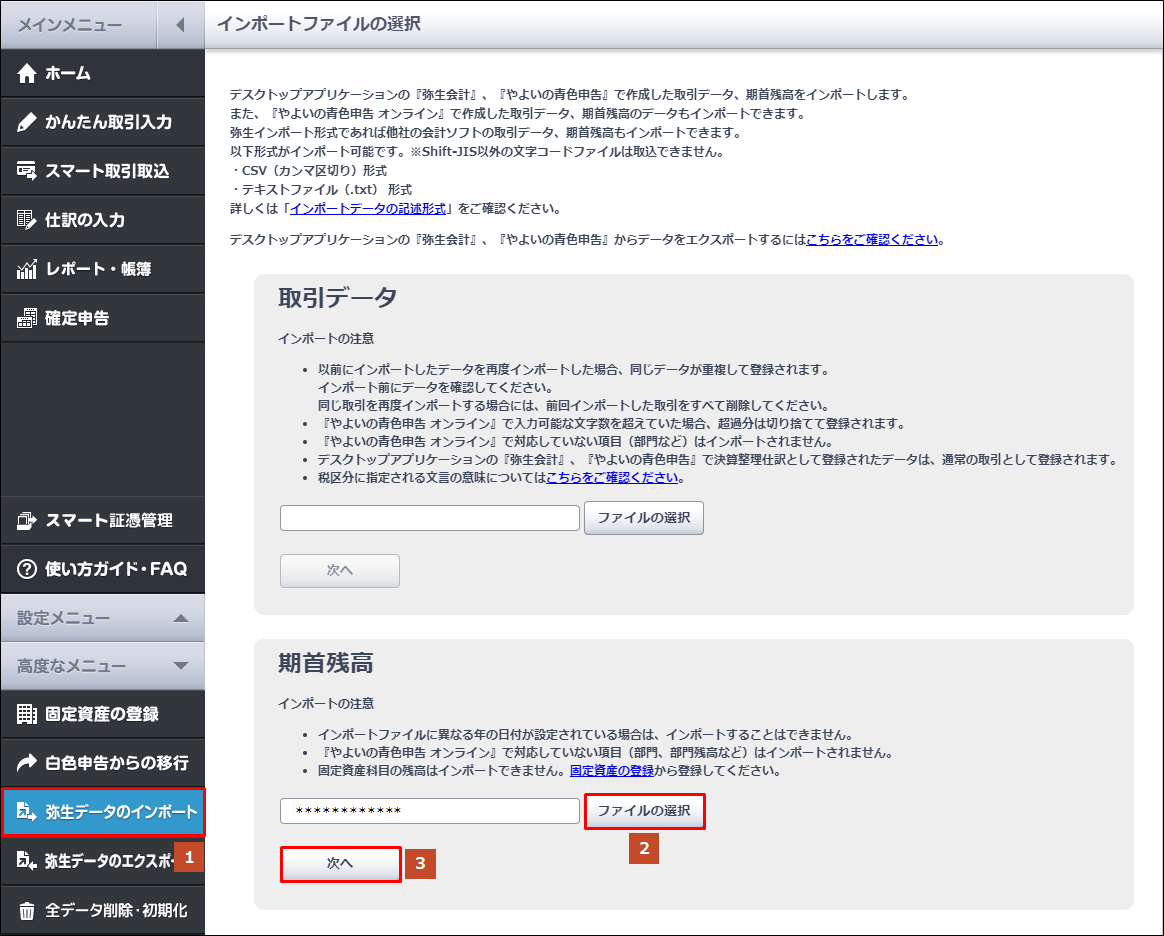Click the 使い方ガイド・FAQ question mark icon

click(27, 569)
